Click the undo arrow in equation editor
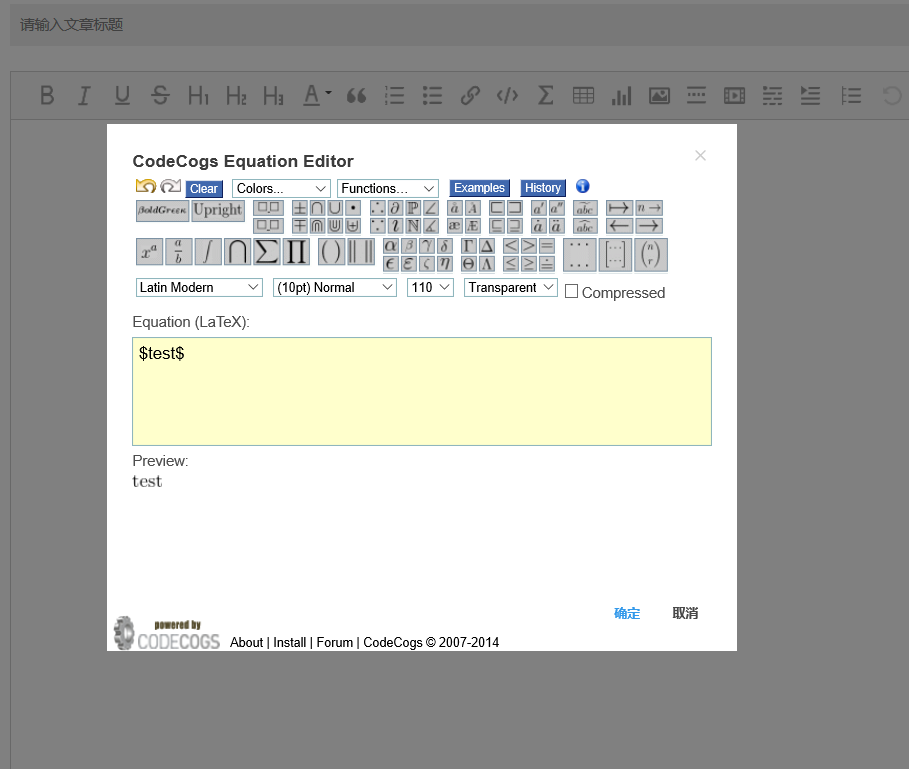 click(146, 186)
